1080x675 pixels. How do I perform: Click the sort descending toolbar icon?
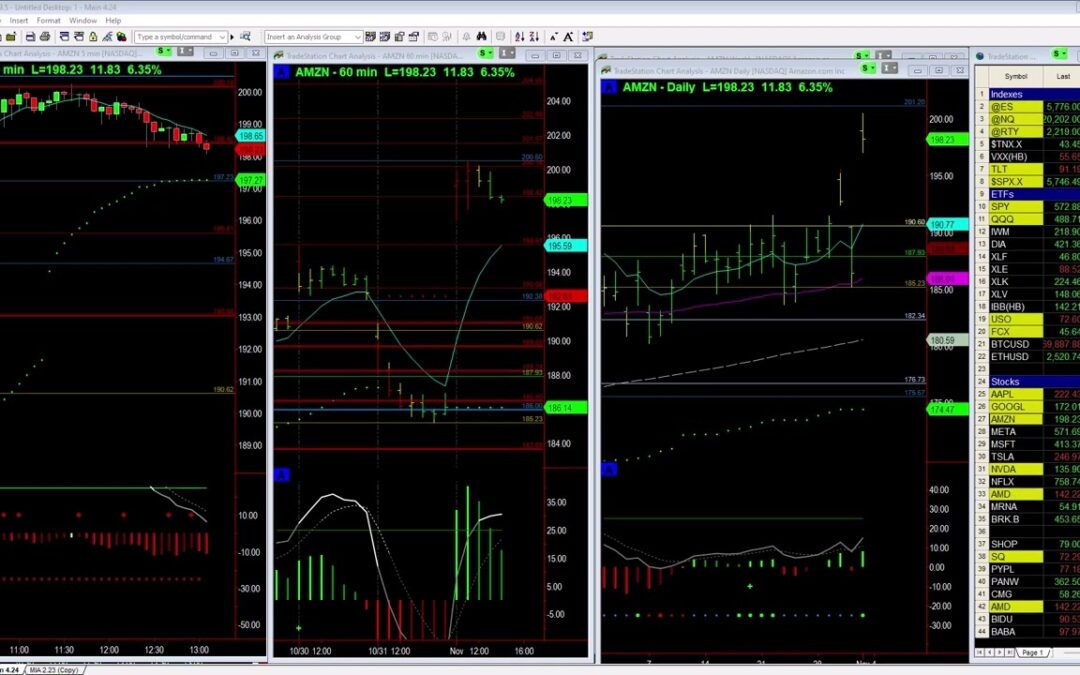(x=534, y=37)
